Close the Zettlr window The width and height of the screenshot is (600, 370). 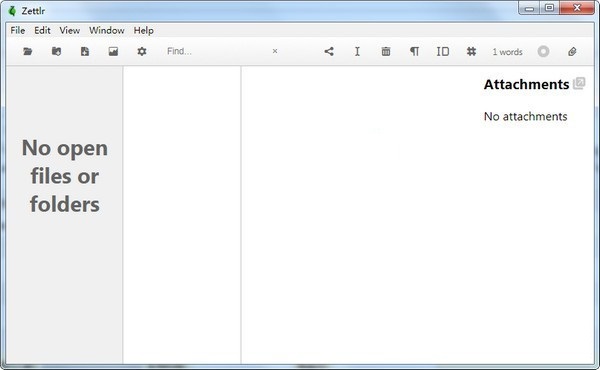577,8
